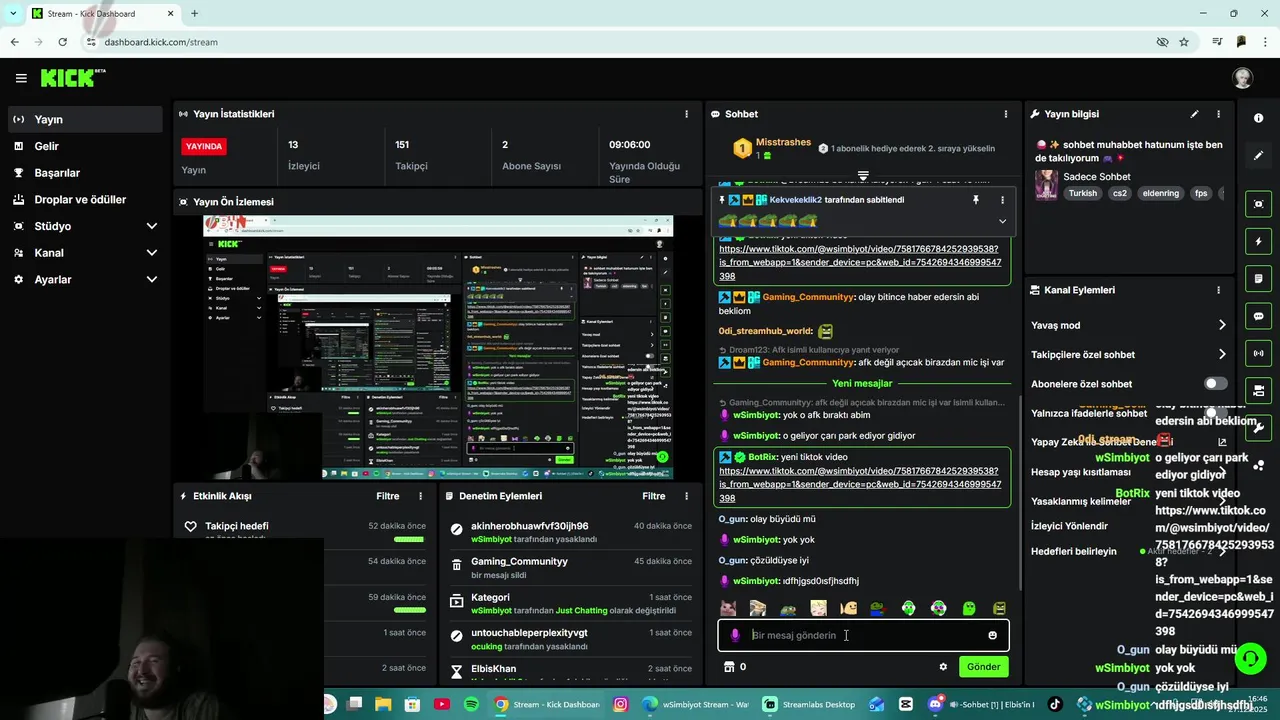This screenshot has height=720, width=1280.
Task: Open chat settings gear icon
Action: click(942, 667)
